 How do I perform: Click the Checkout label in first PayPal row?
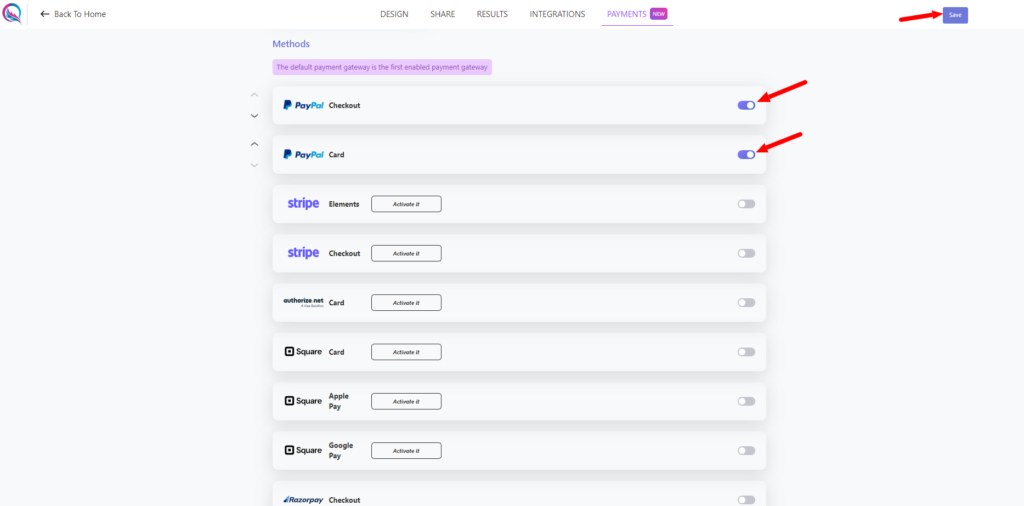(x=344, y=105)
